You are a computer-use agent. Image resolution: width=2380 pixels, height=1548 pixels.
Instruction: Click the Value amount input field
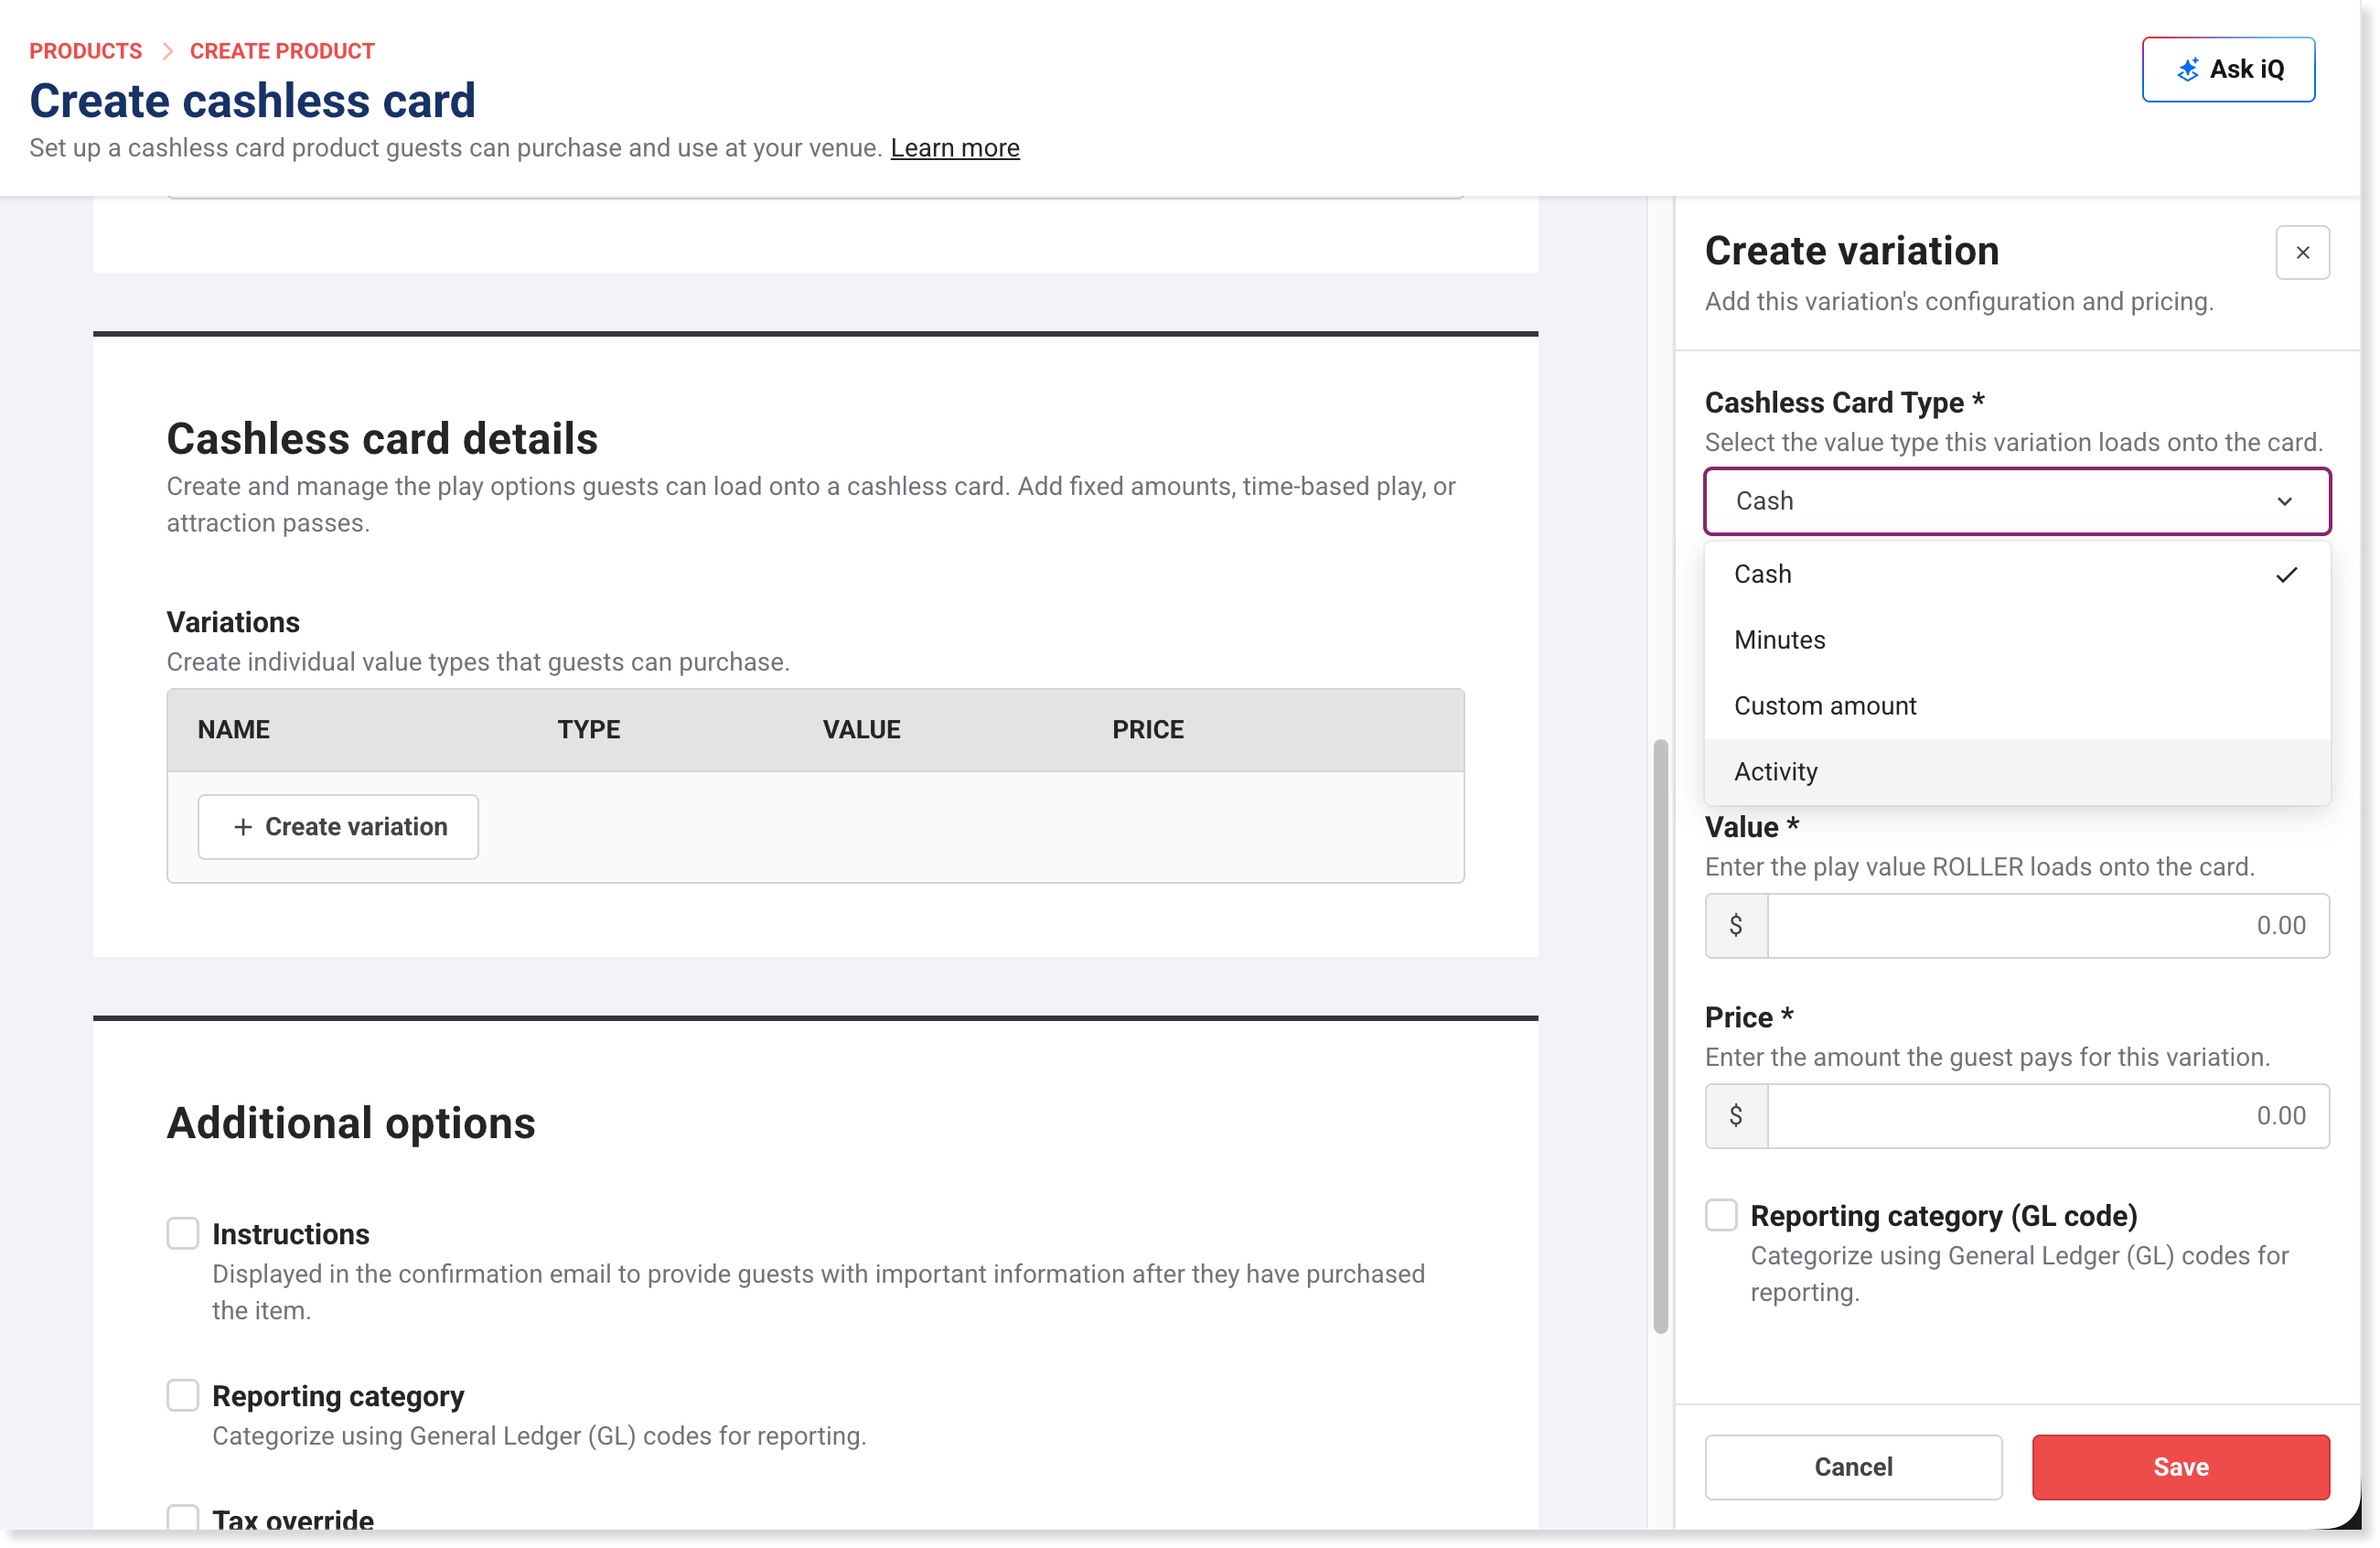(2047, 925)
